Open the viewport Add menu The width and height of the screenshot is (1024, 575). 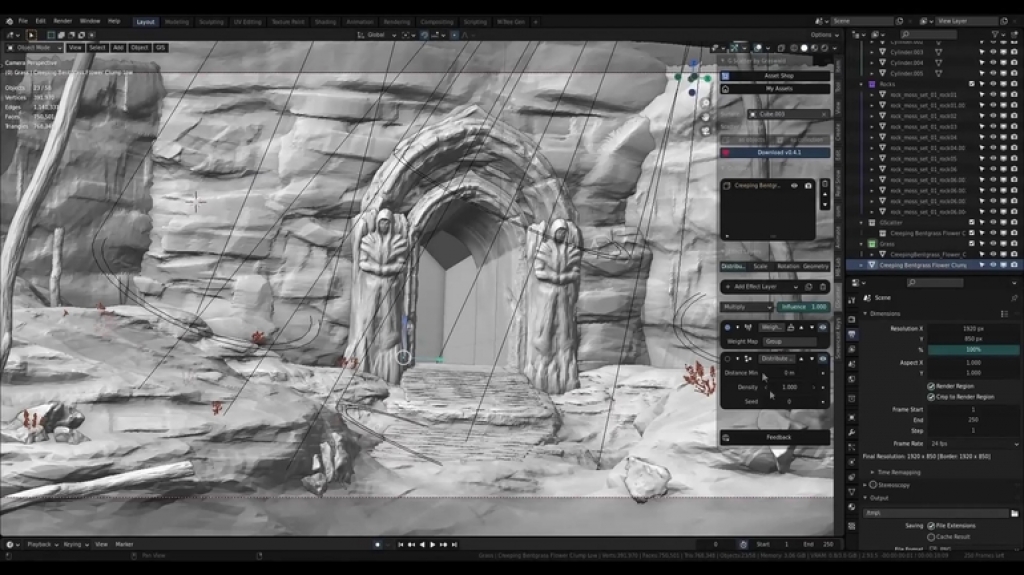point(118,48)
